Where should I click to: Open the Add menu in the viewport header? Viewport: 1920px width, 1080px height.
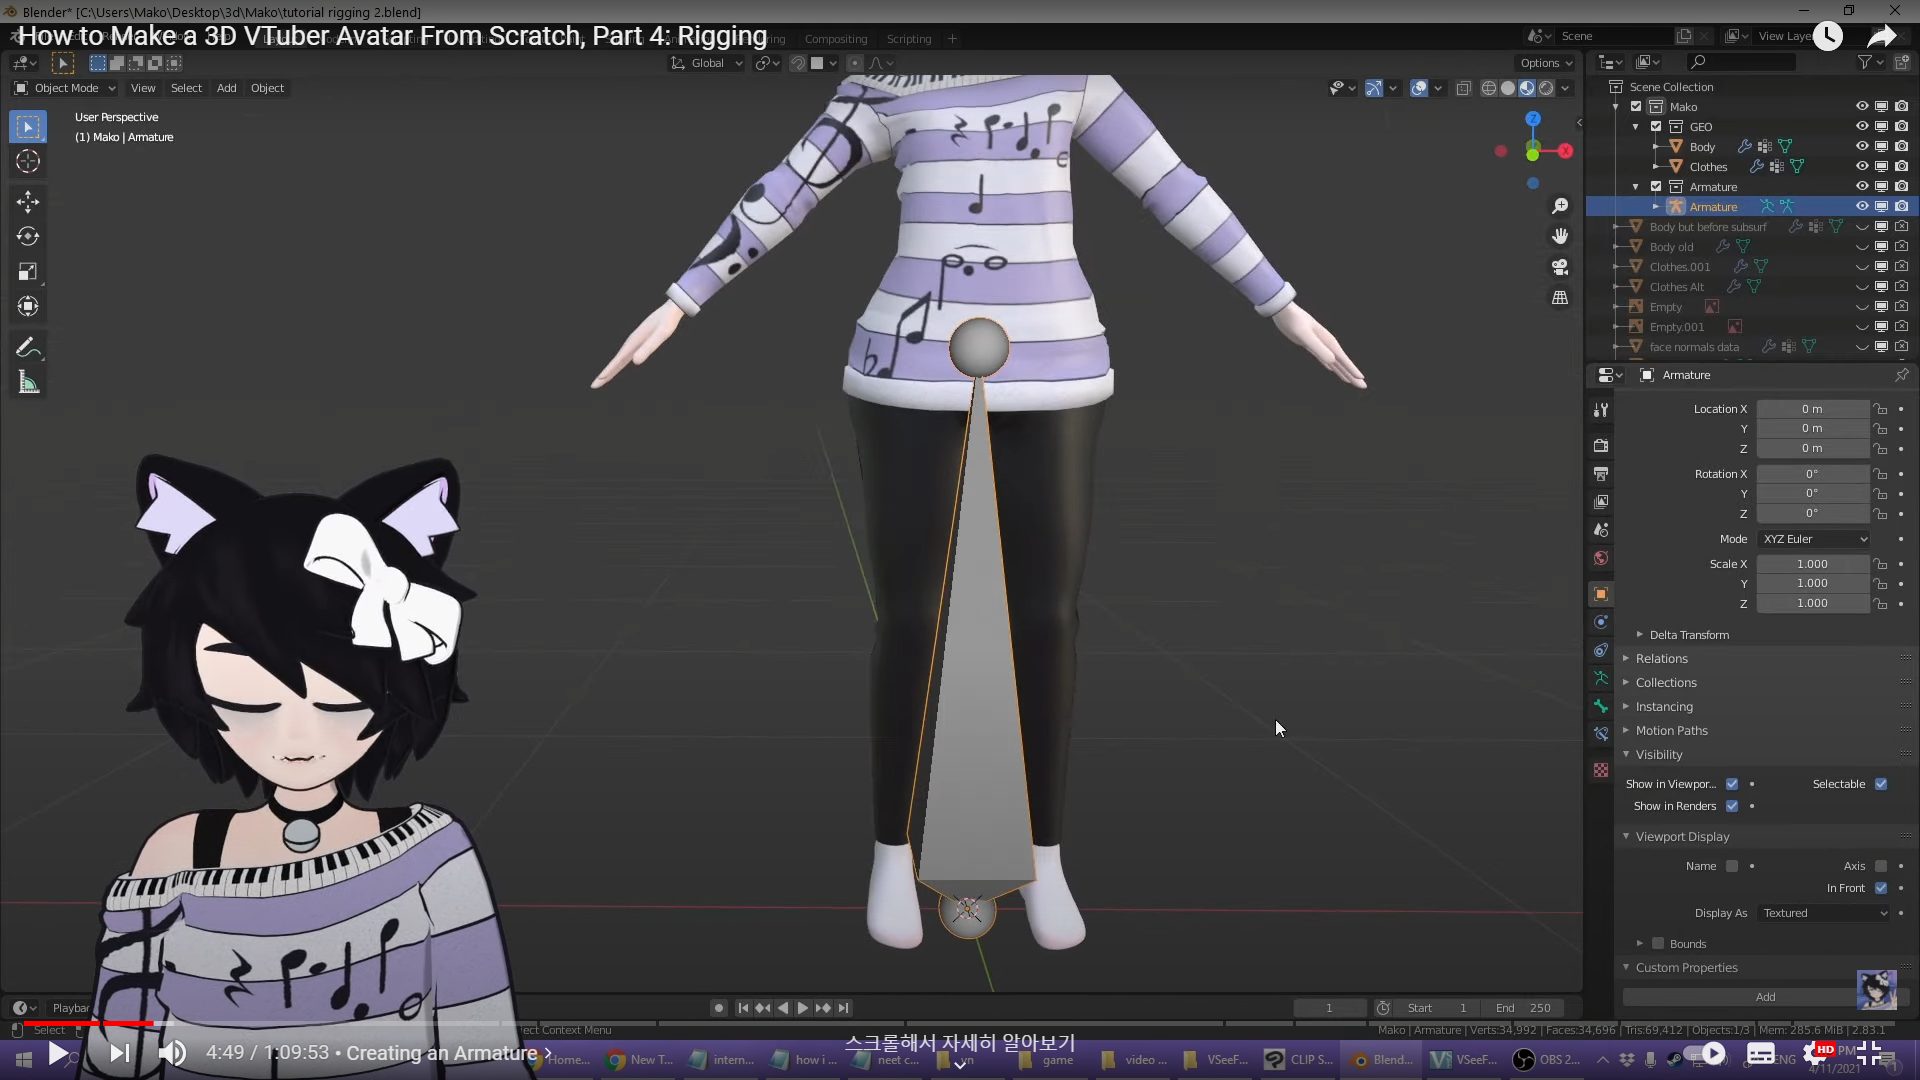226,88
